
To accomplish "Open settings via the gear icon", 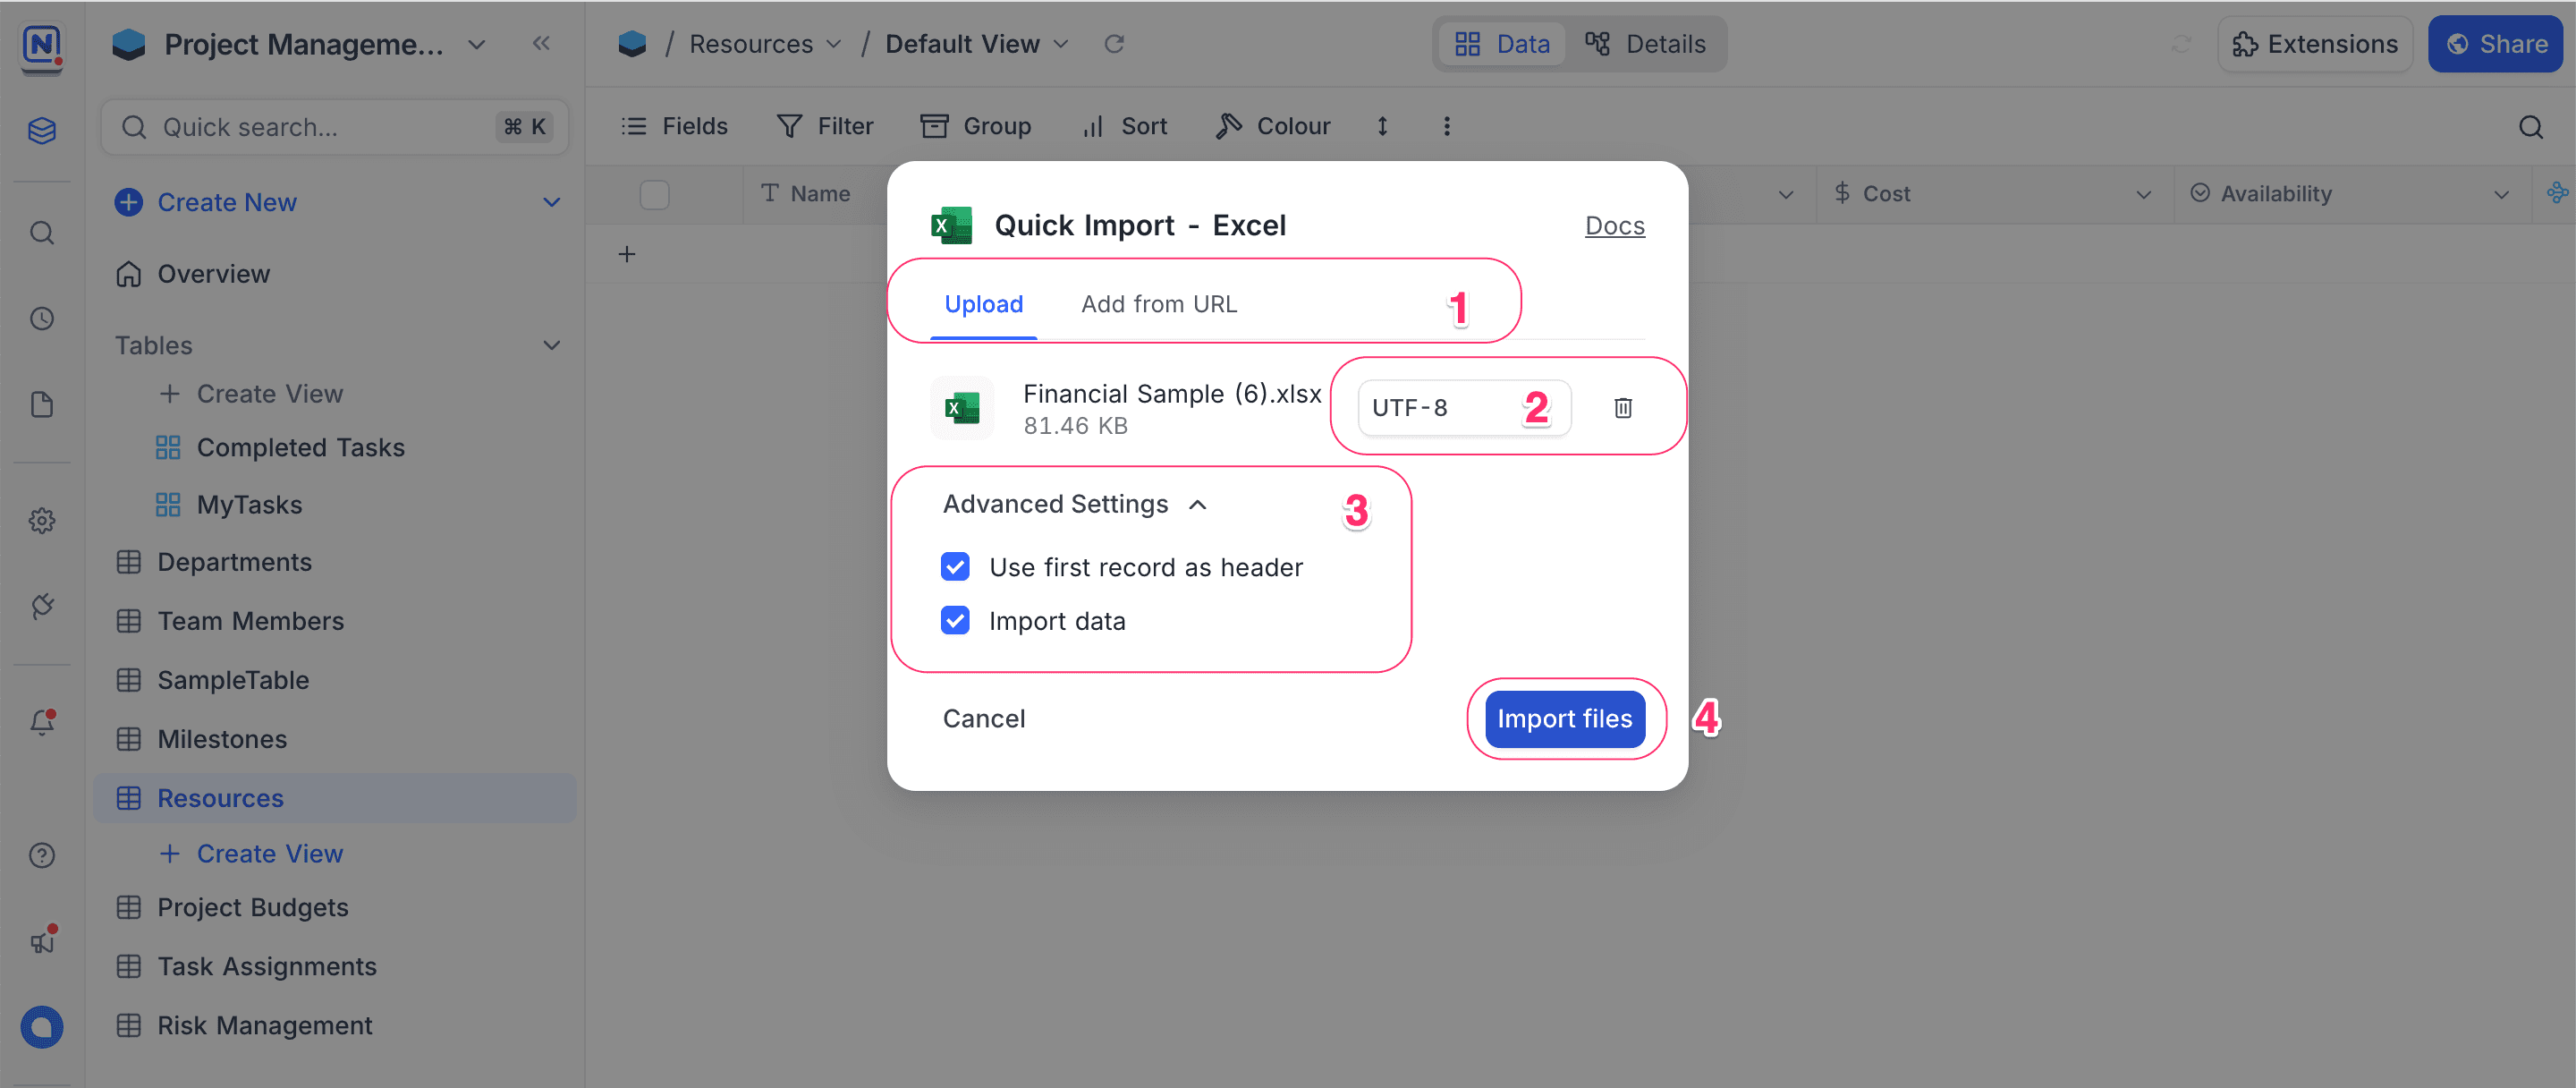I will (x=42, y=520).
